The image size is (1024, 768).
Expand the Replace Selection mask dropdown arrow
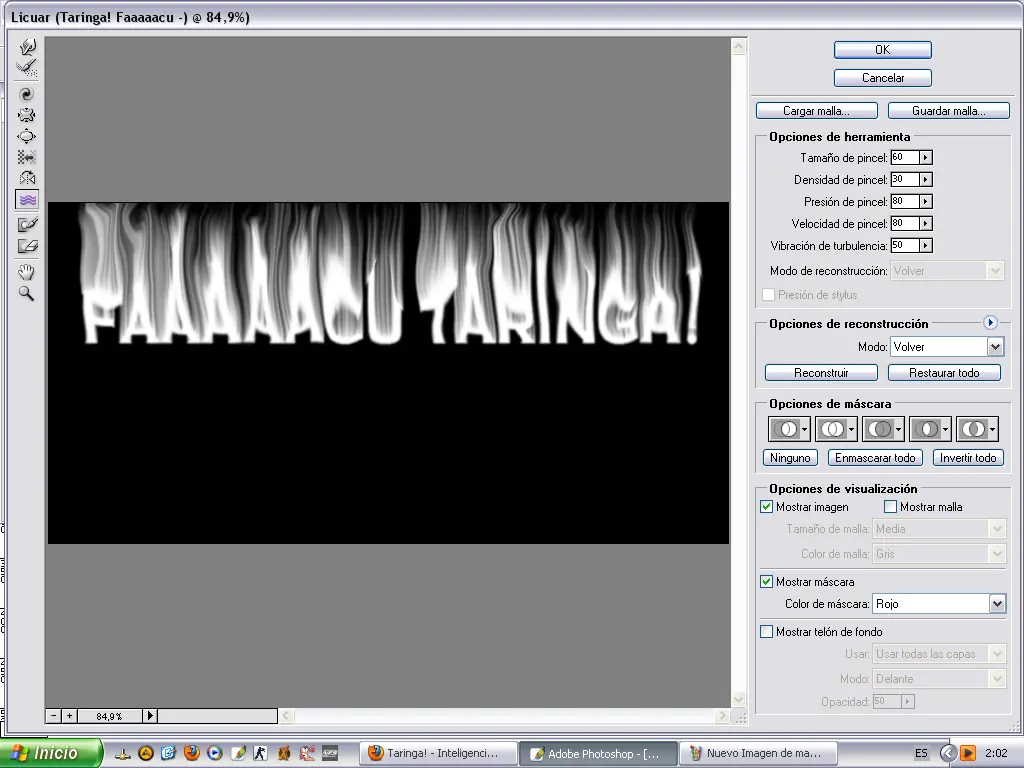(x=805, y=430)
